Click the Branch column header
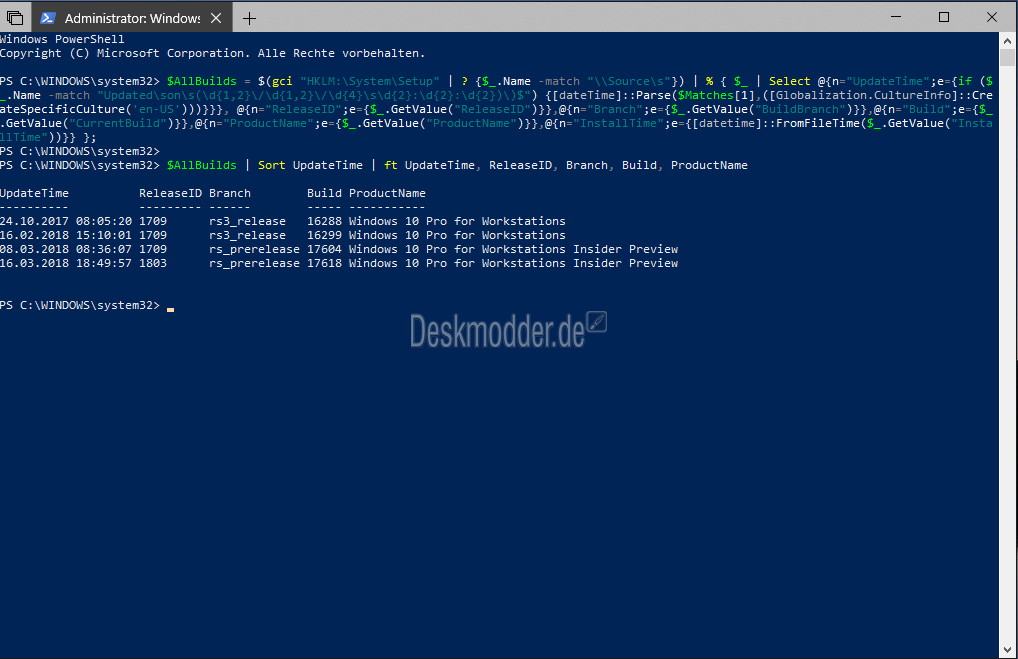Viewport: 1018px width, 659px height. (x=230, y=193)
